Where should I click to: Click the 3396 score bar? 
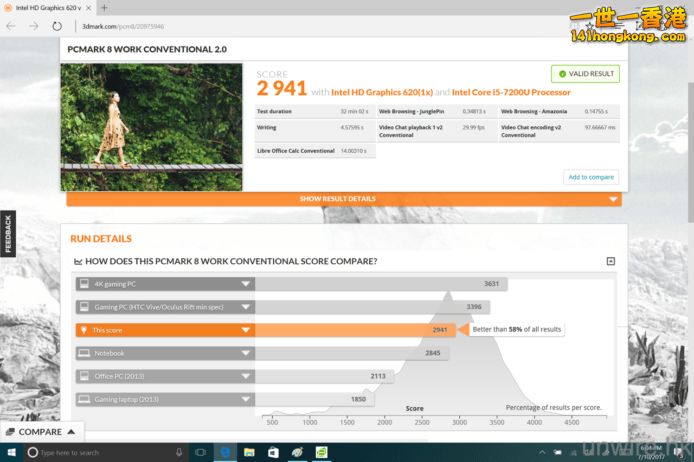click(372, 307)
